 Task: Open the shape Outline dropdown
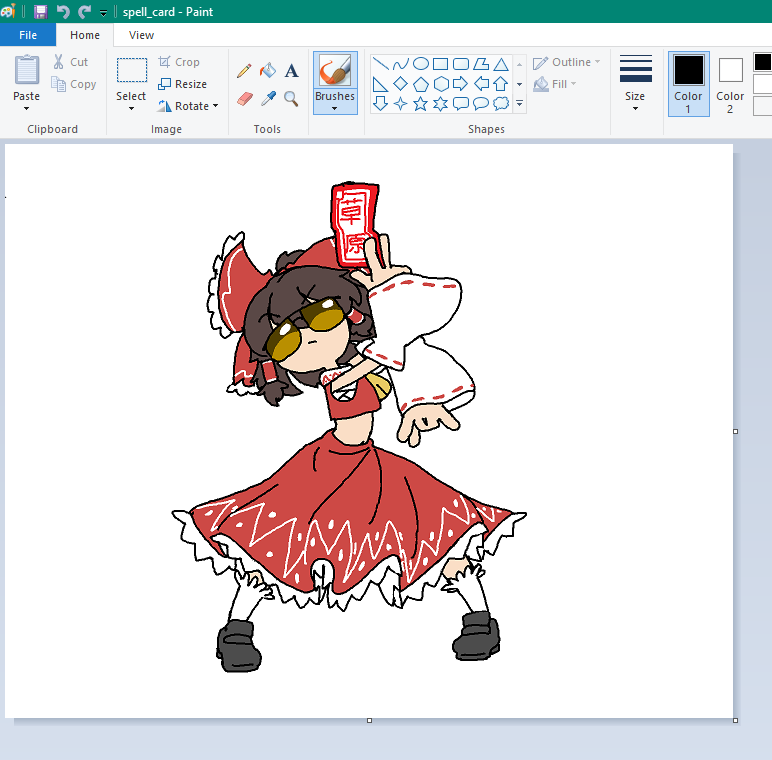567,62
